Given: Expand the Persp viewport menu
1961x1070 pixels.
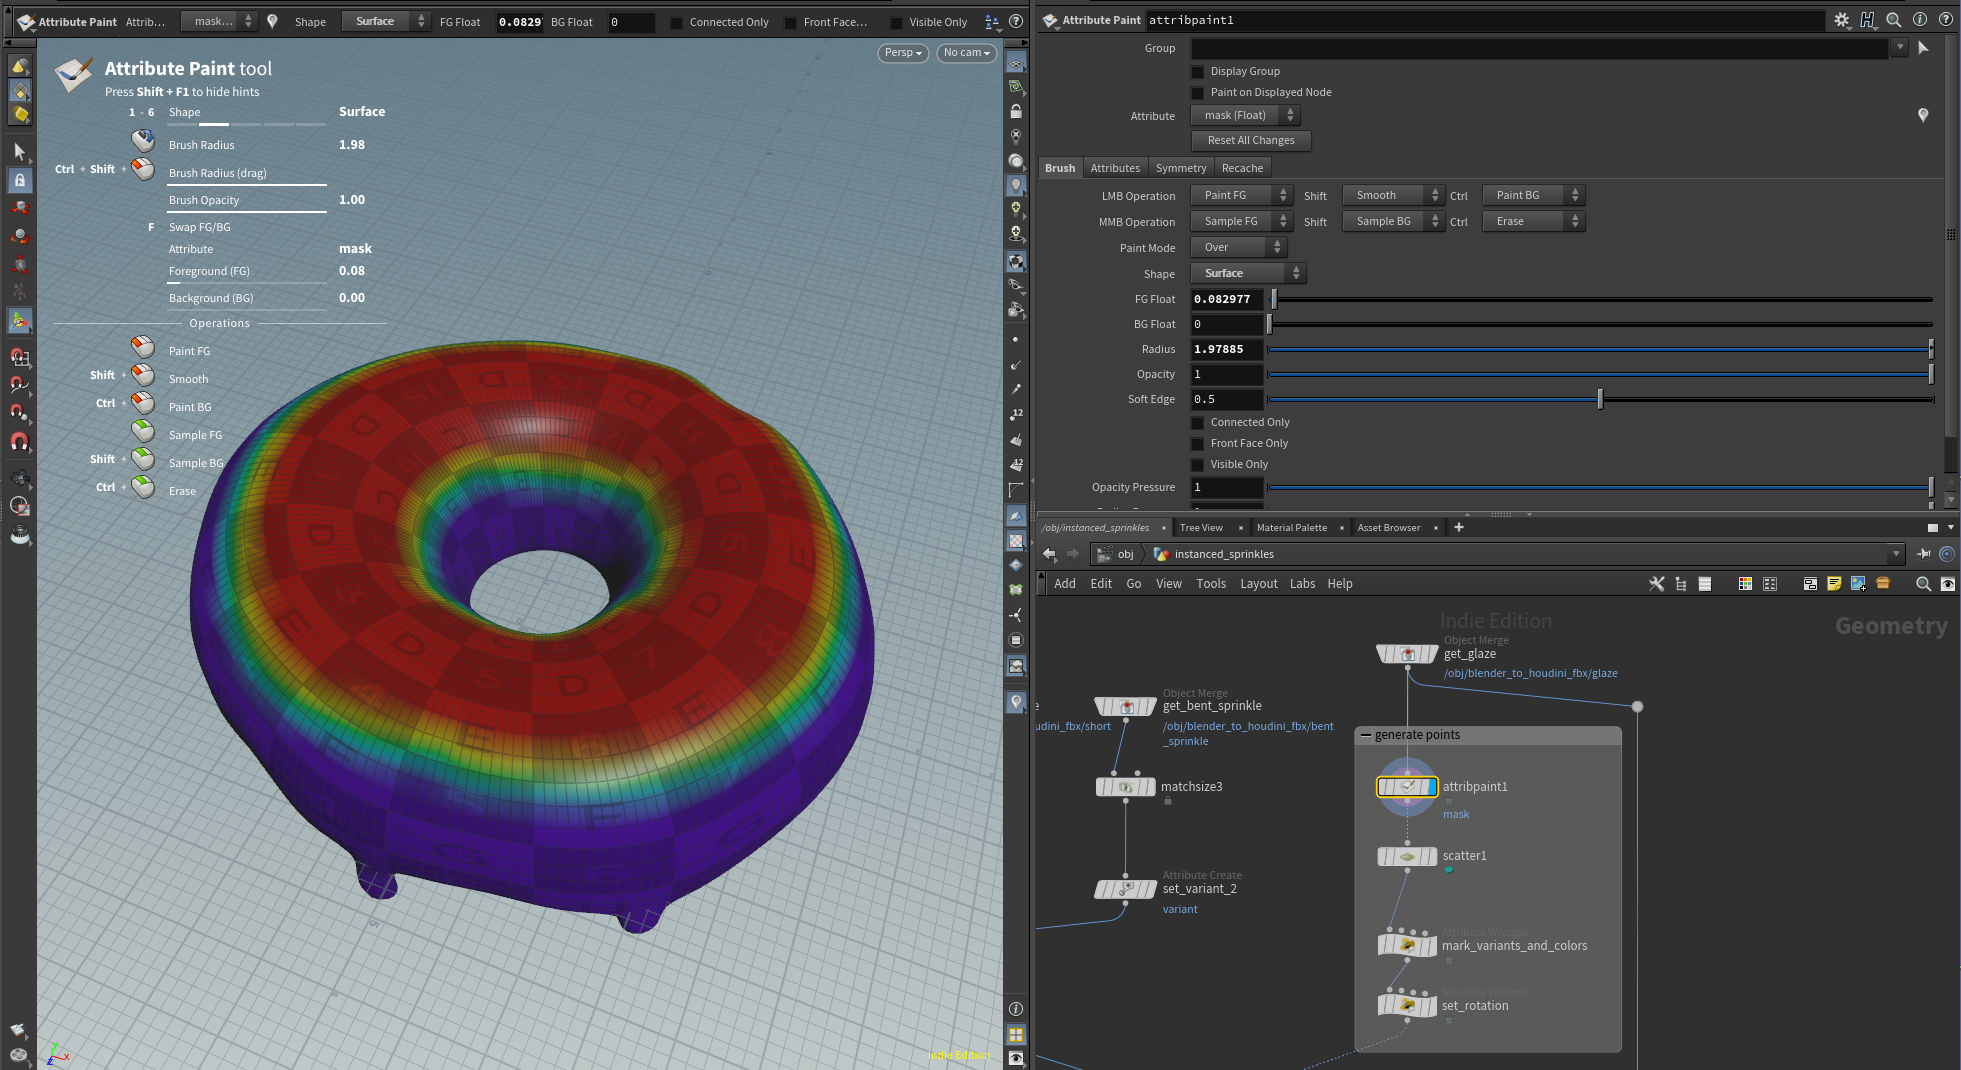Looking at the screenshot, I should 902,53.
